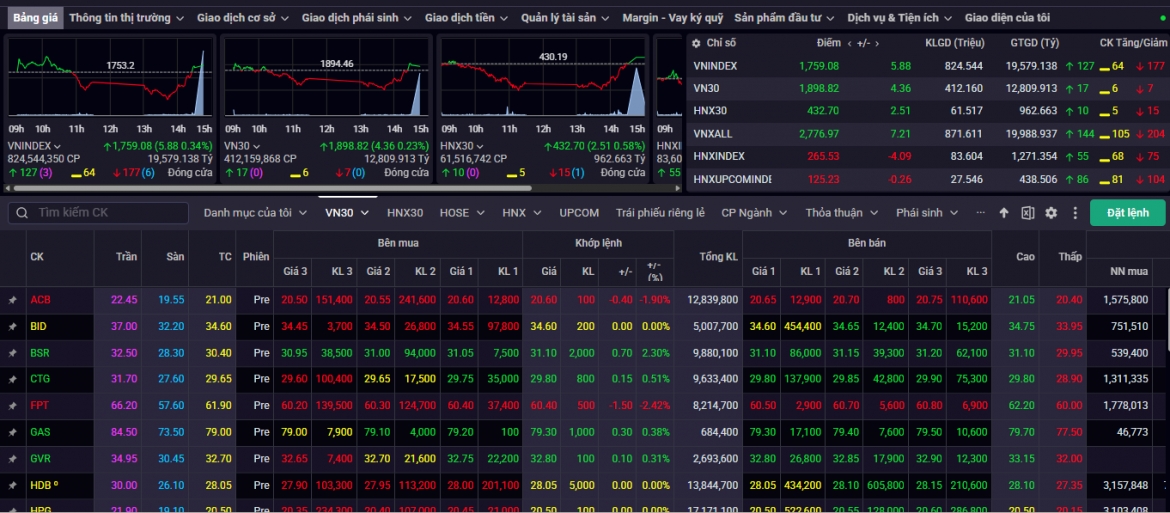The image size is (1170, 513).
Task: Select the Bảng giá tab
Action: point(34,17)
